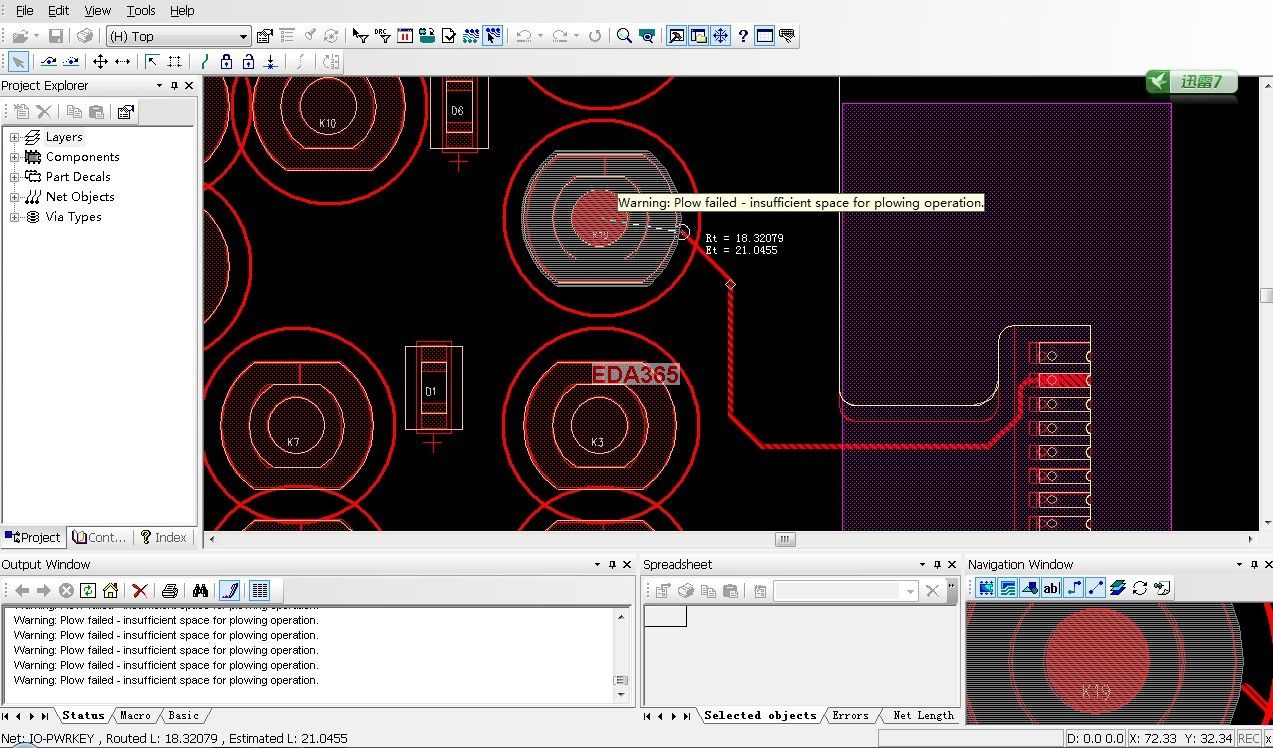The image size is (1273, 748).
Task: Open the Tools menu
Action: 141,10
